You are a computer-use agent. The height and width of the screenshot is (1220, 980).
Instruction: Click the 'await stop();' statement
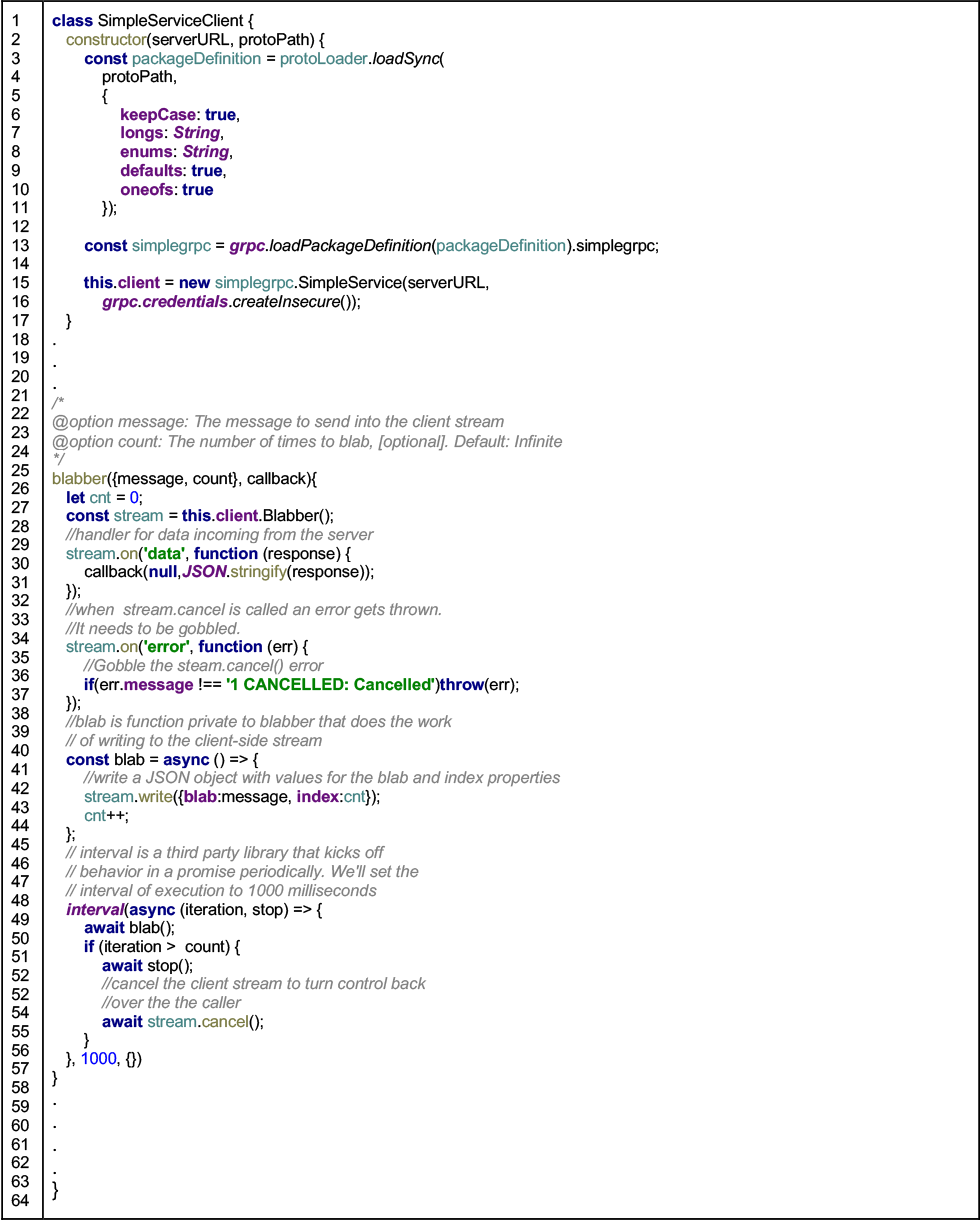tap(147, 965)
